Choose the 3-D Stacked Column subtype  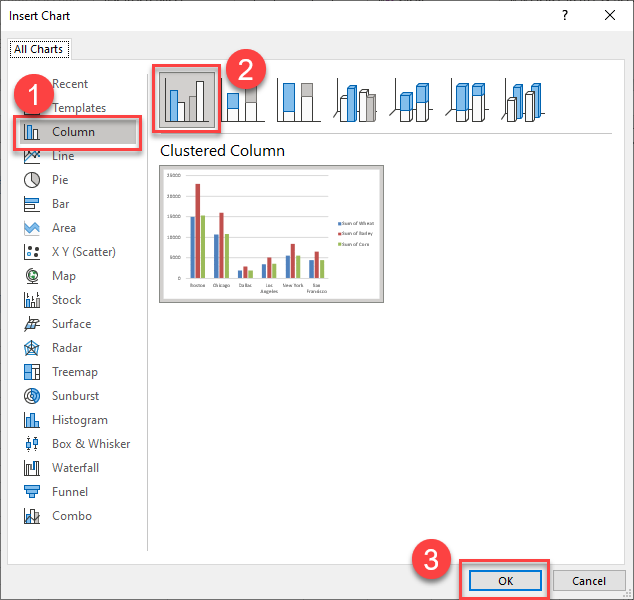pyautogui.click(x=411, y=100)
